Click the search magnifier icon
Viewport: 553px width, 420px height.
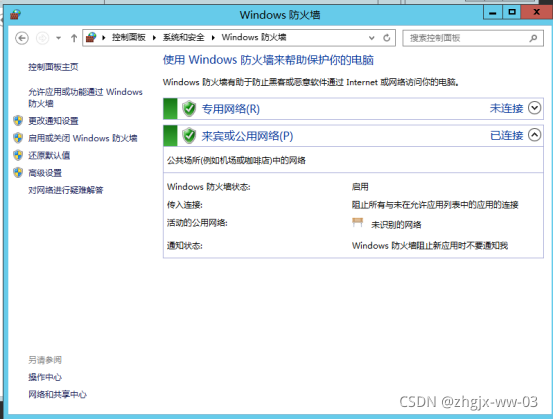click(533, 38)
